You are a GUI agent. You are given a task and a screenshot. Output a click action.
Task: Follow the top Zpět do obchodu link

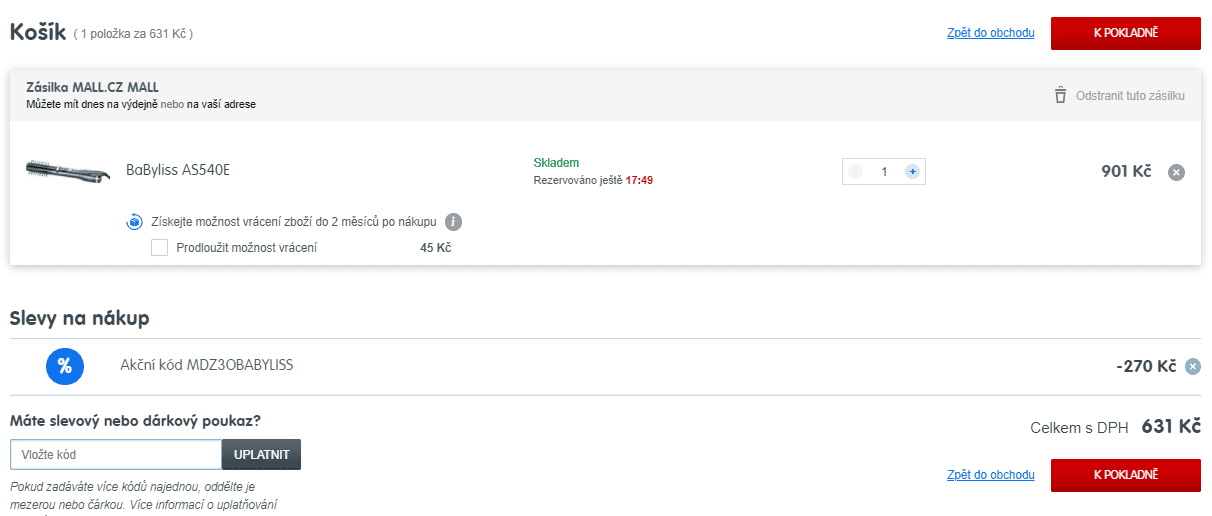coord(991,33)
